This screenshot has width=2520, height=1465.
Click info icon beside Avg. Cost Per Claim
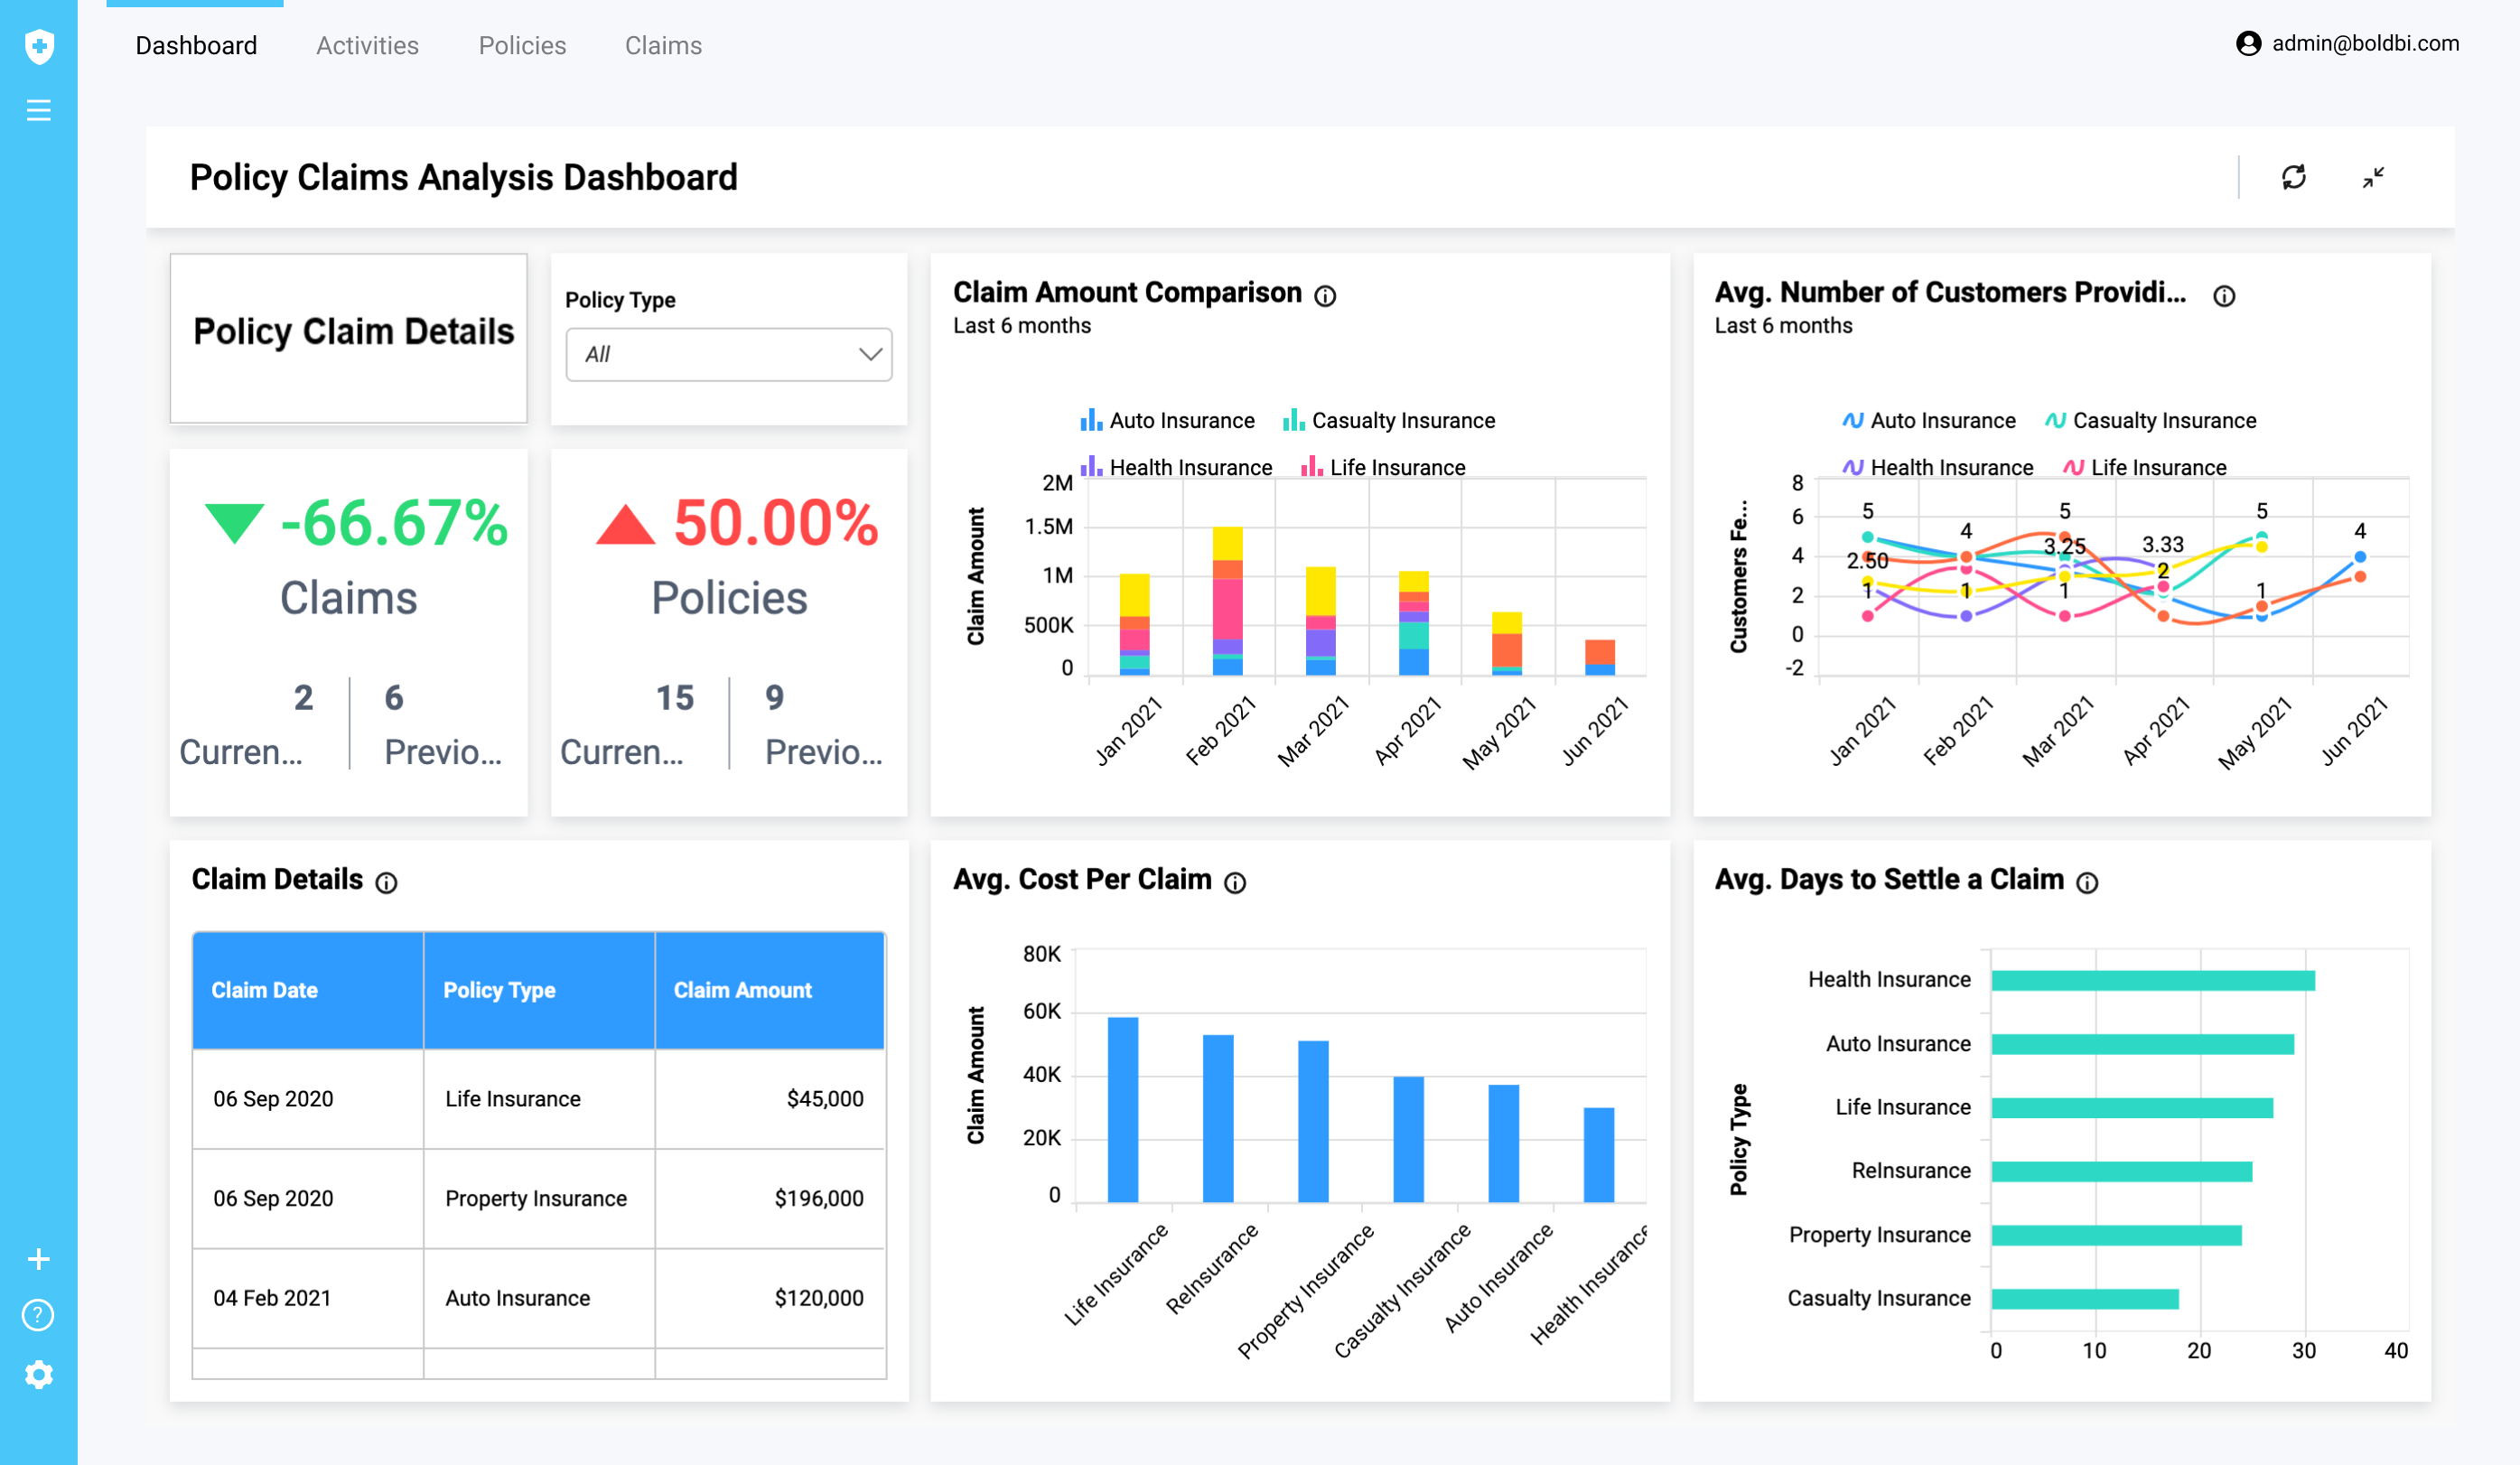pyautogui.click(x=1235, y=883)
